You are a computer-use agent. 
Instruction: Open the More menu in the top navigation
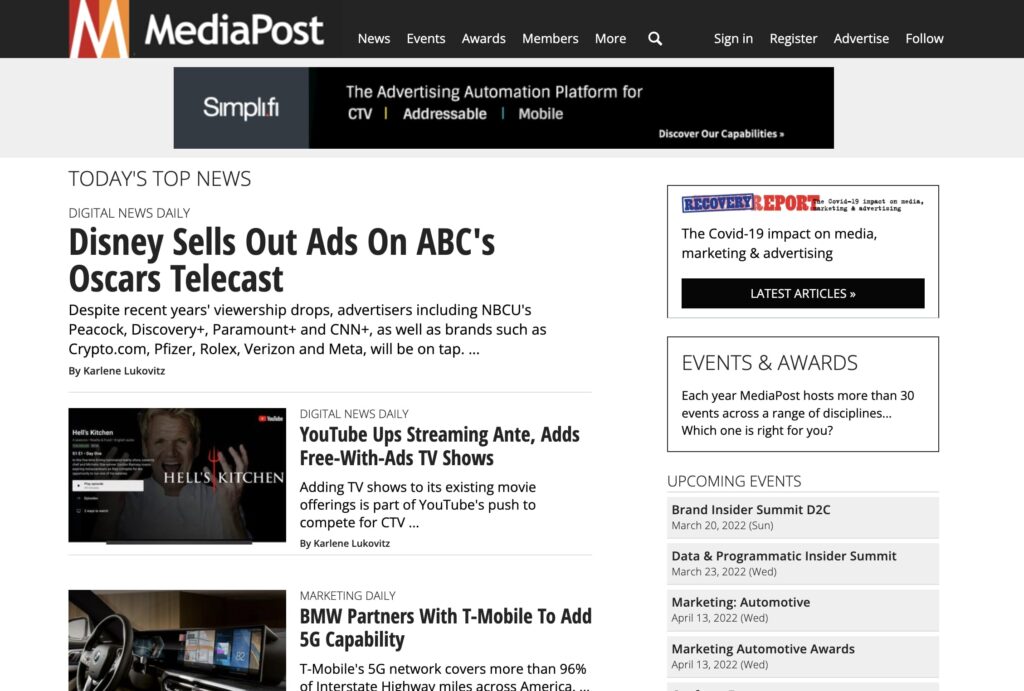610,39
